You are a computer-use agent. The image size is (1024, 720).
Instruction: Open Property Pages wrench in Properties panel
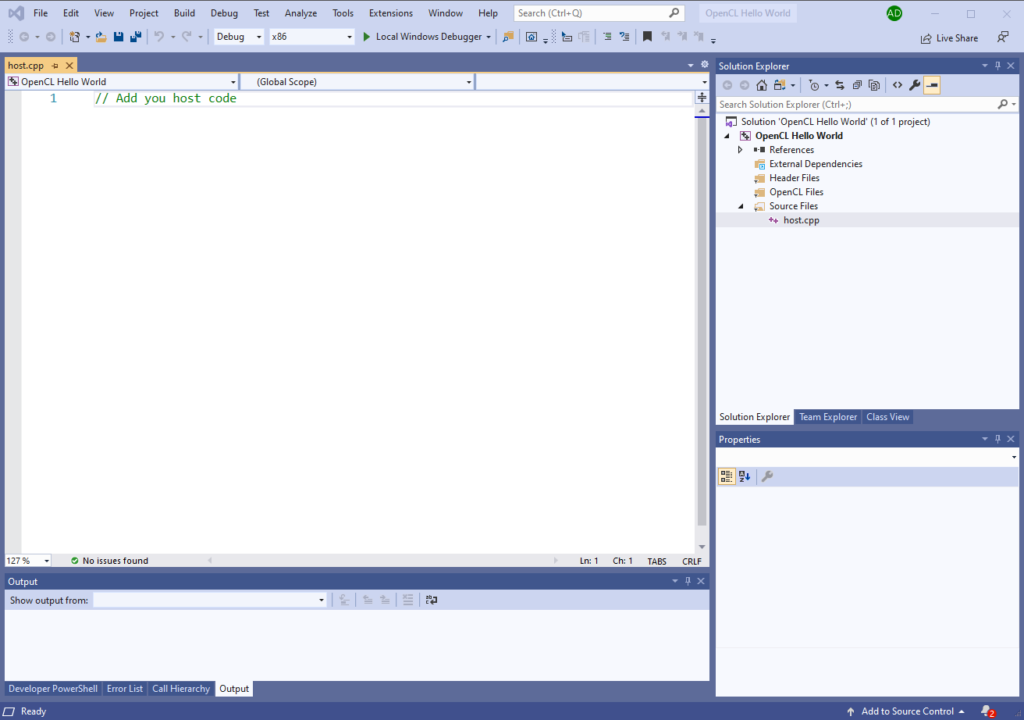[x=767, y=476]
